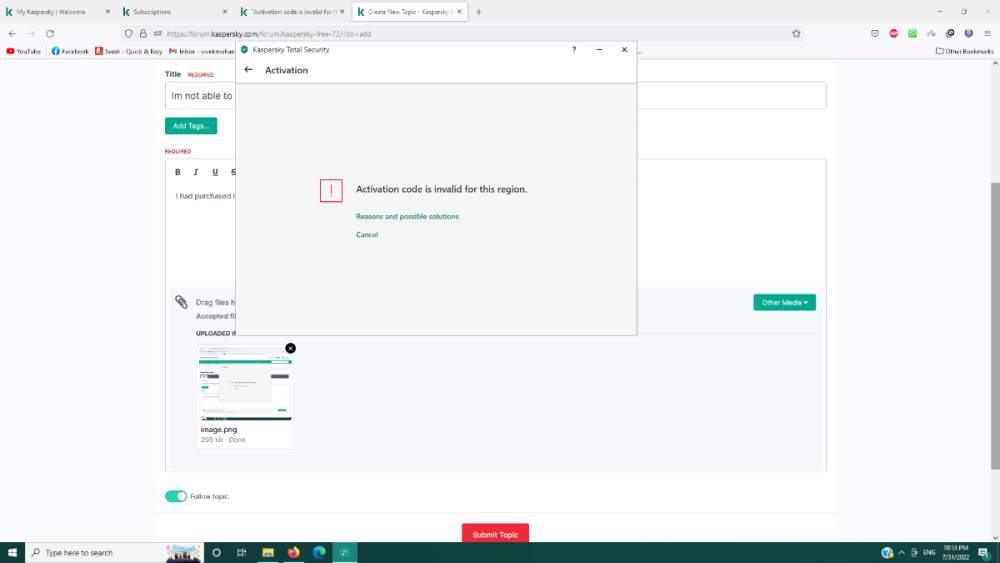Focus the topic Title input field
1000x563 pixels.
coord(496,96)
